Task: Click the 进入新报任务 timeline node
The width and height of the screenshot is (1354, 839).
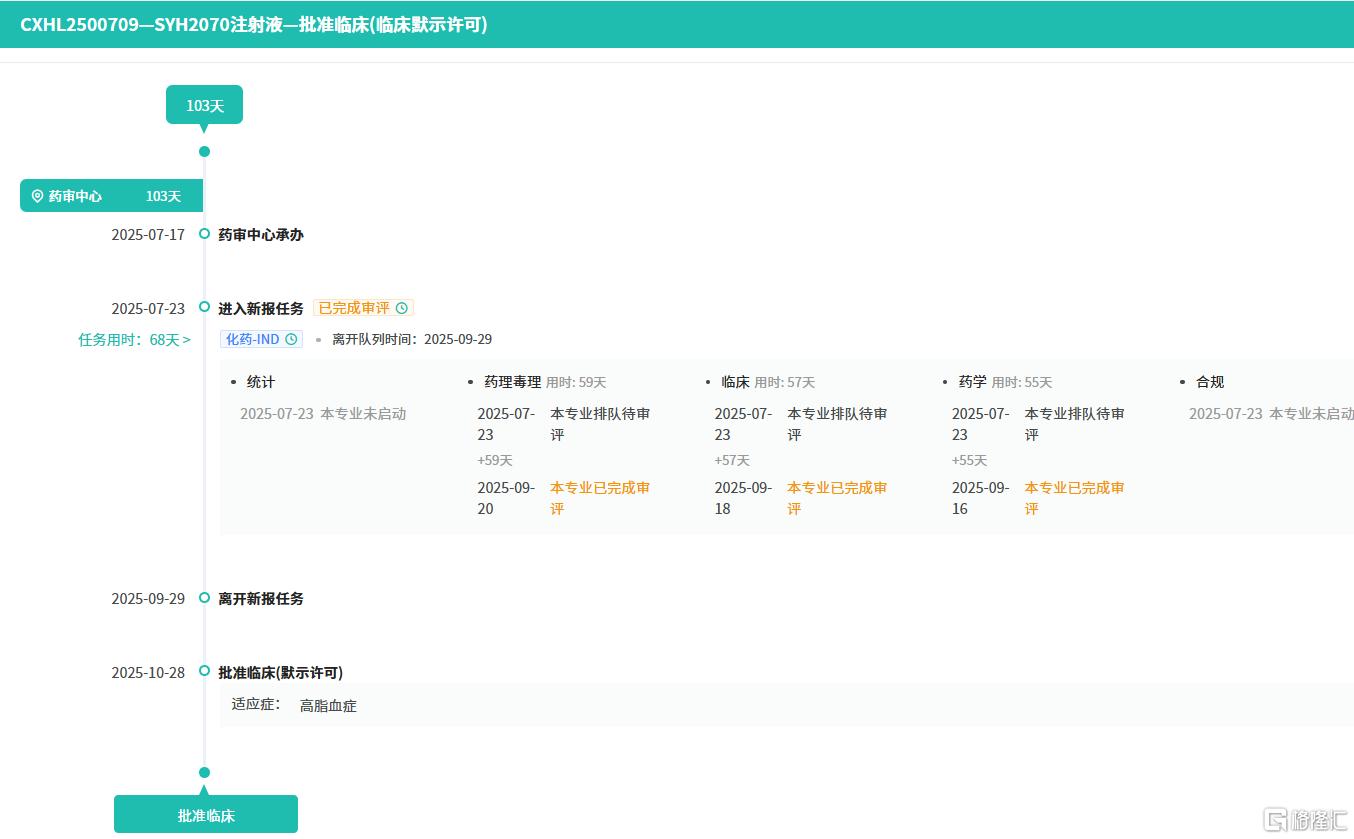Action: click(204, 308)
